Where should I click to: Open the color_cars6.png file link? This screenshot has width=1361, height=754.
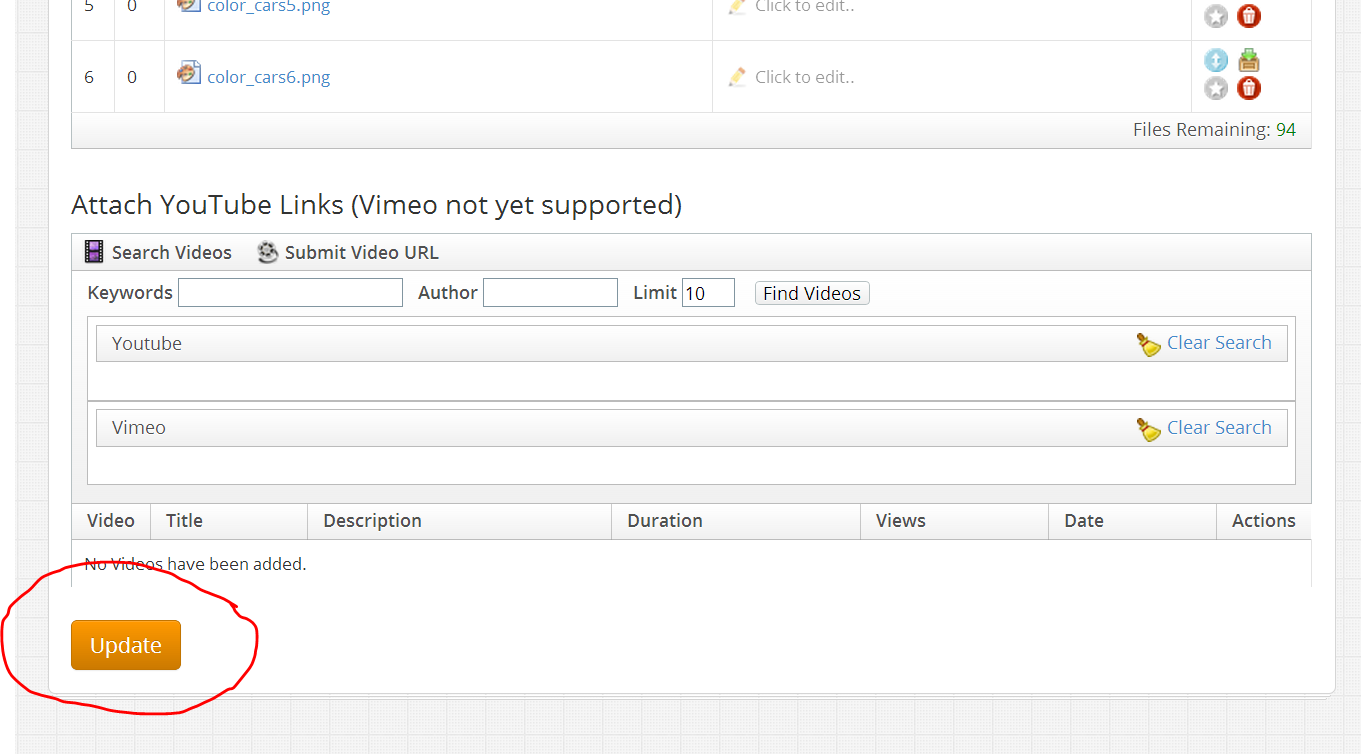click(x=268, y=76)
